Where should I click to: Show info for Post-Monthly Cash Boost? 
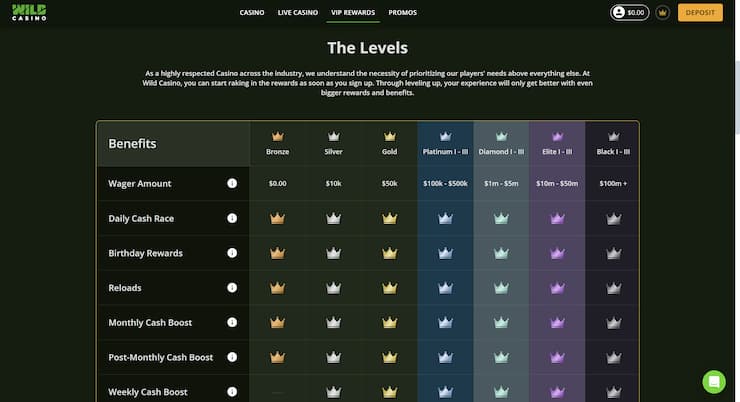232,357
